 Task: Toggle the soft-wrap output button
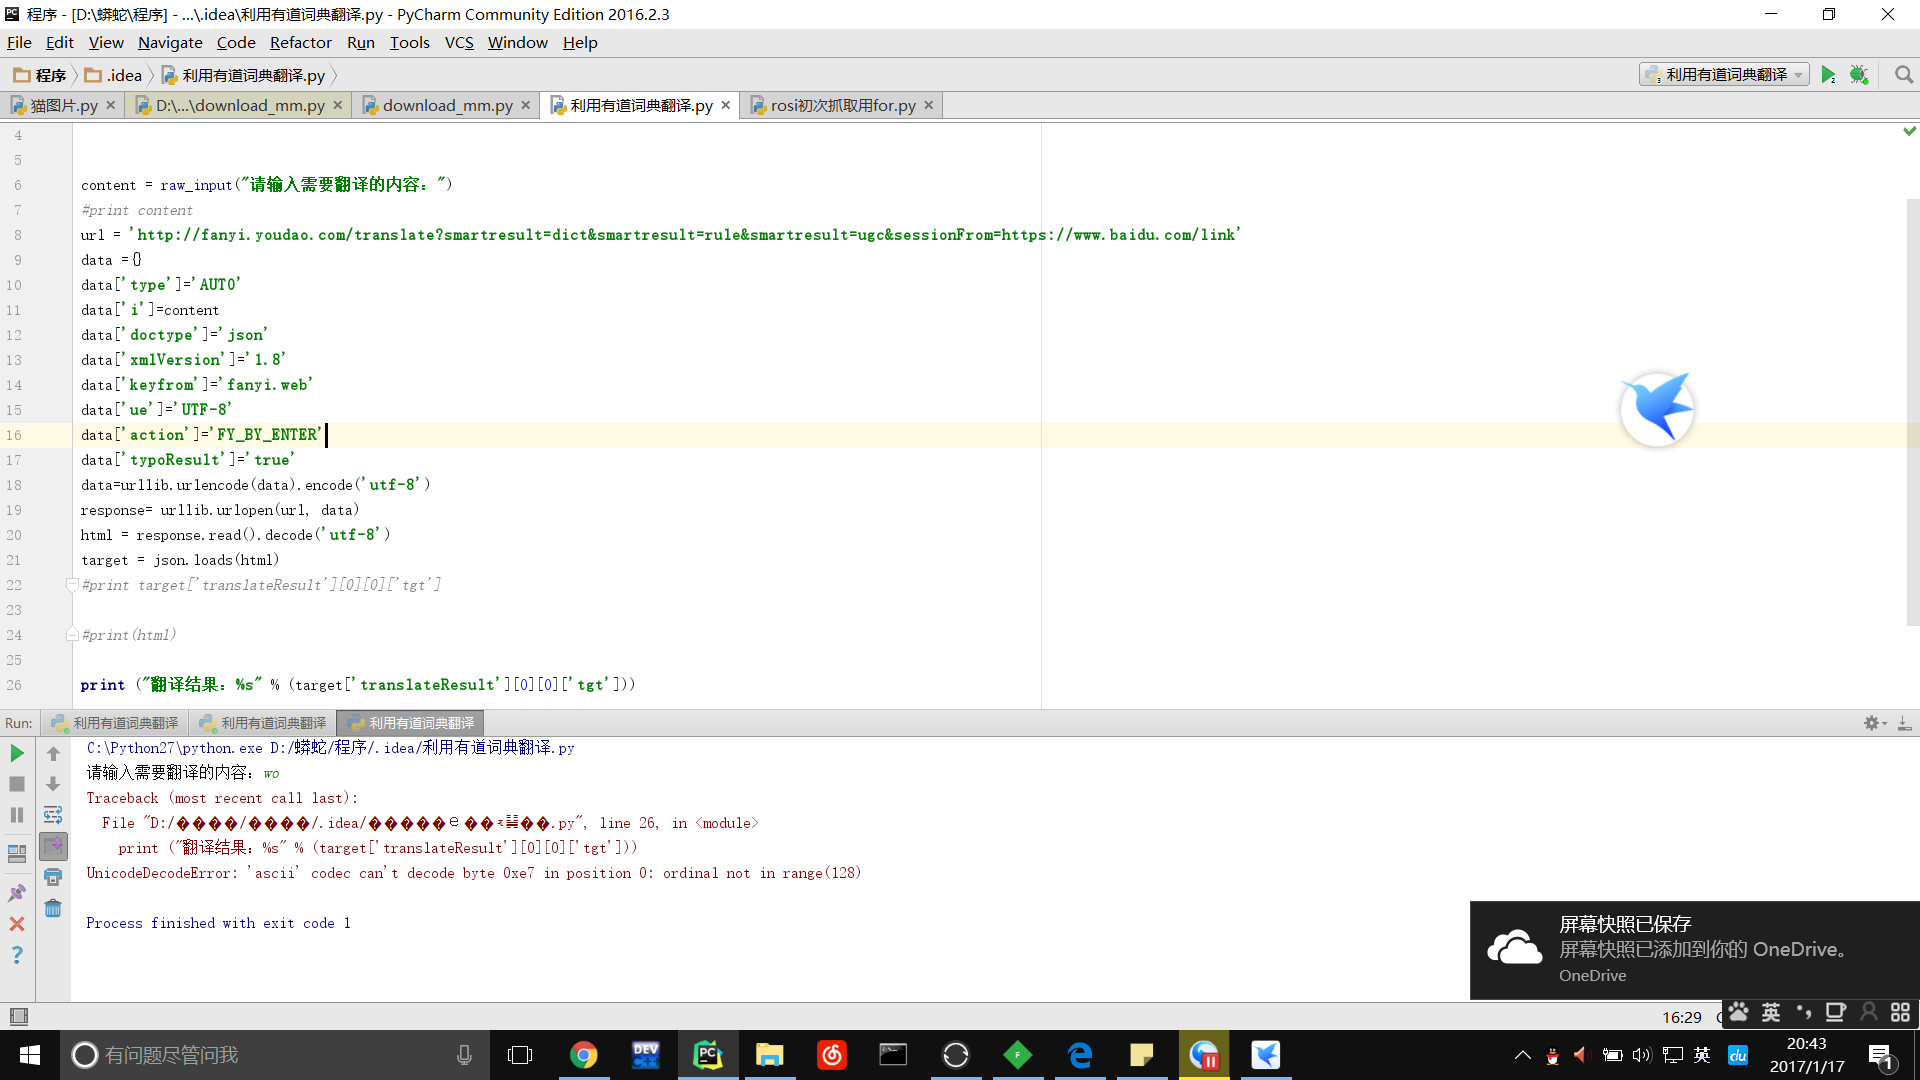point(53,815)
